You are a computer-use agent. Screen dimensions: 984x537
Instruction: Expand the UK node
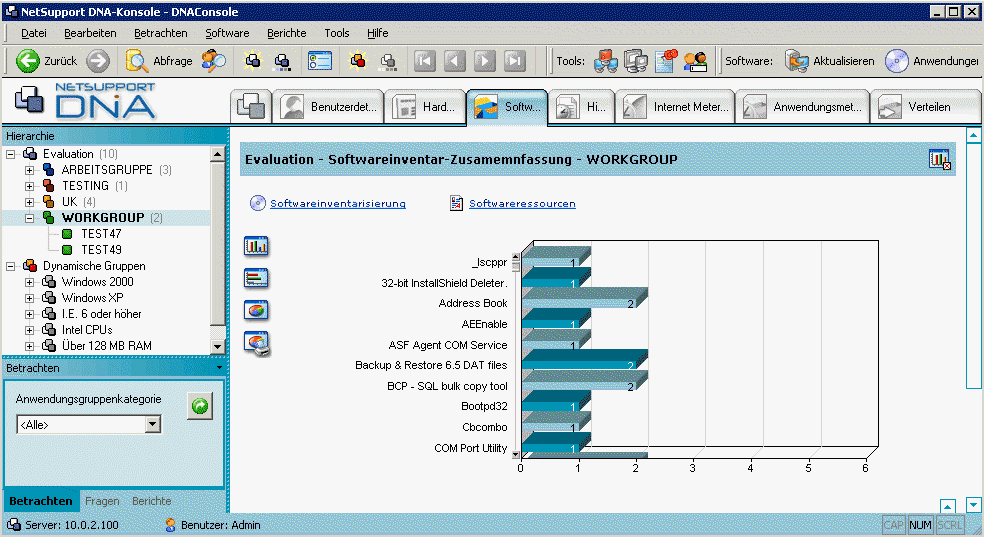coord(29,202)
